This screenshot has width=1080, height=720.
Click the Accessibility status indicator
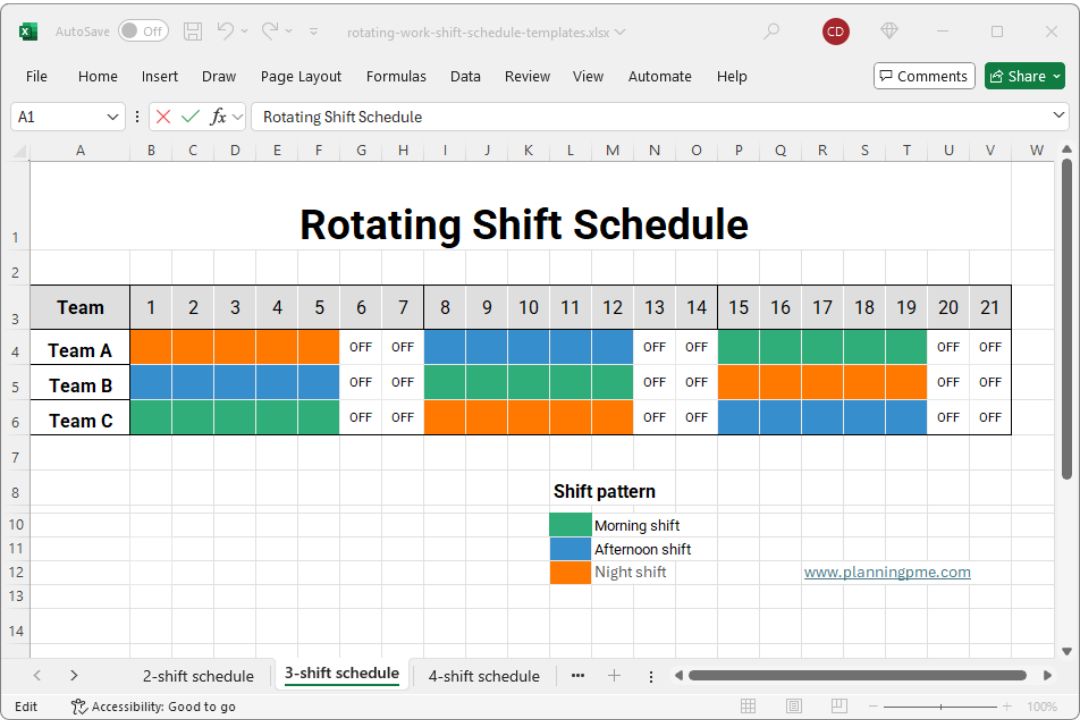point(153,706)
